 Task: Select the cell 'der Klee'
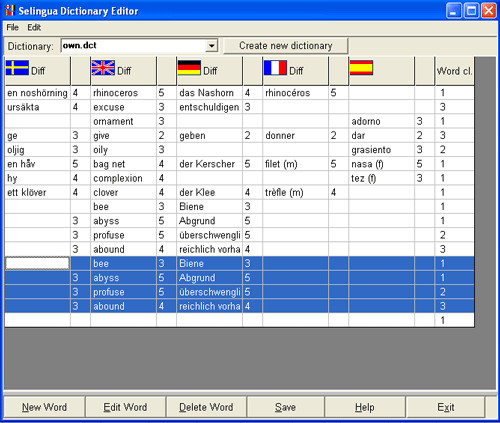coord(209,192)
